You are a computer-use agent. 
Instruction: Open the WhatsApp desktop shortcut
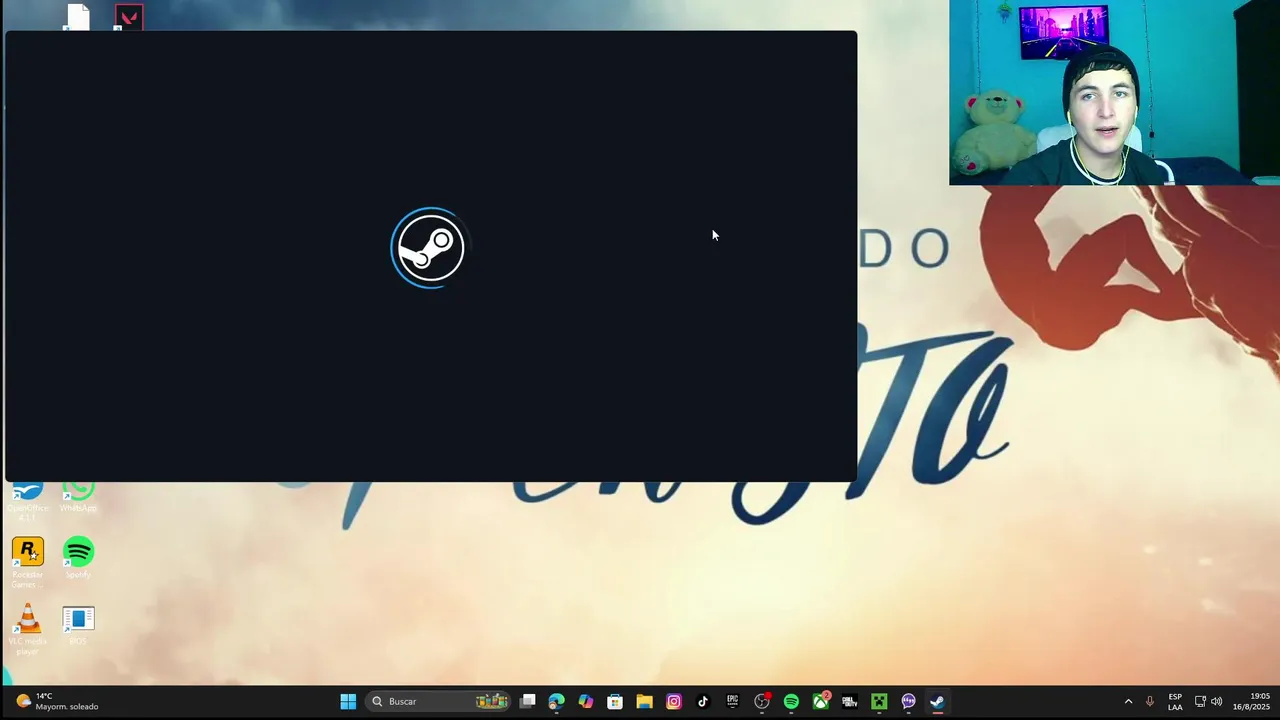click(78, 497)
